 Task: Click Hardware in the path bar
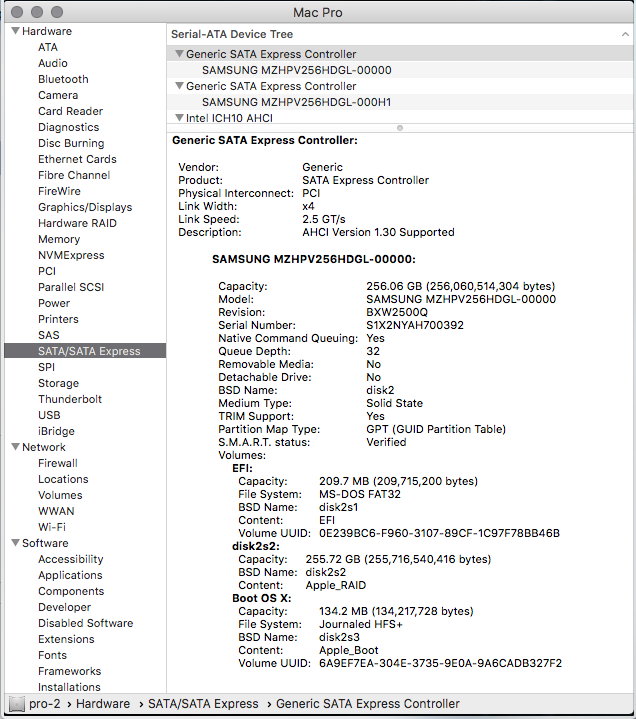(103, 703)
